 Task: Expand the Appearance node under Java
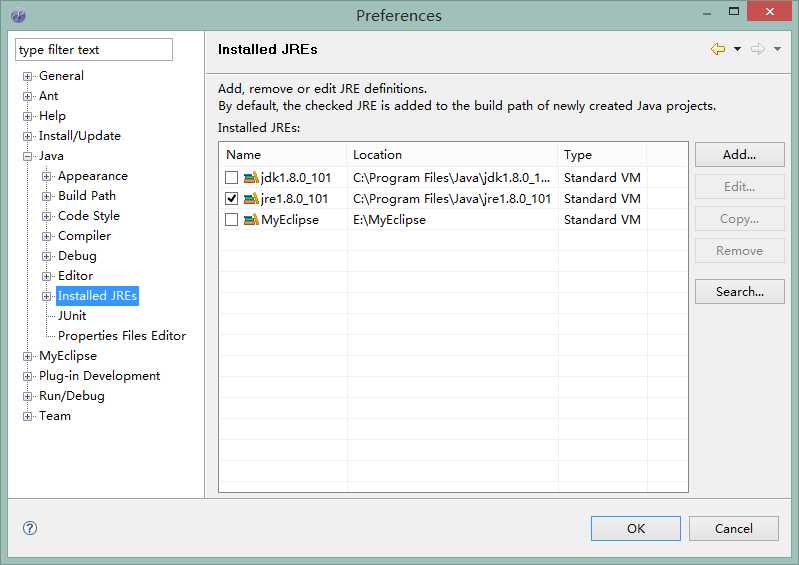pos(46,176)
